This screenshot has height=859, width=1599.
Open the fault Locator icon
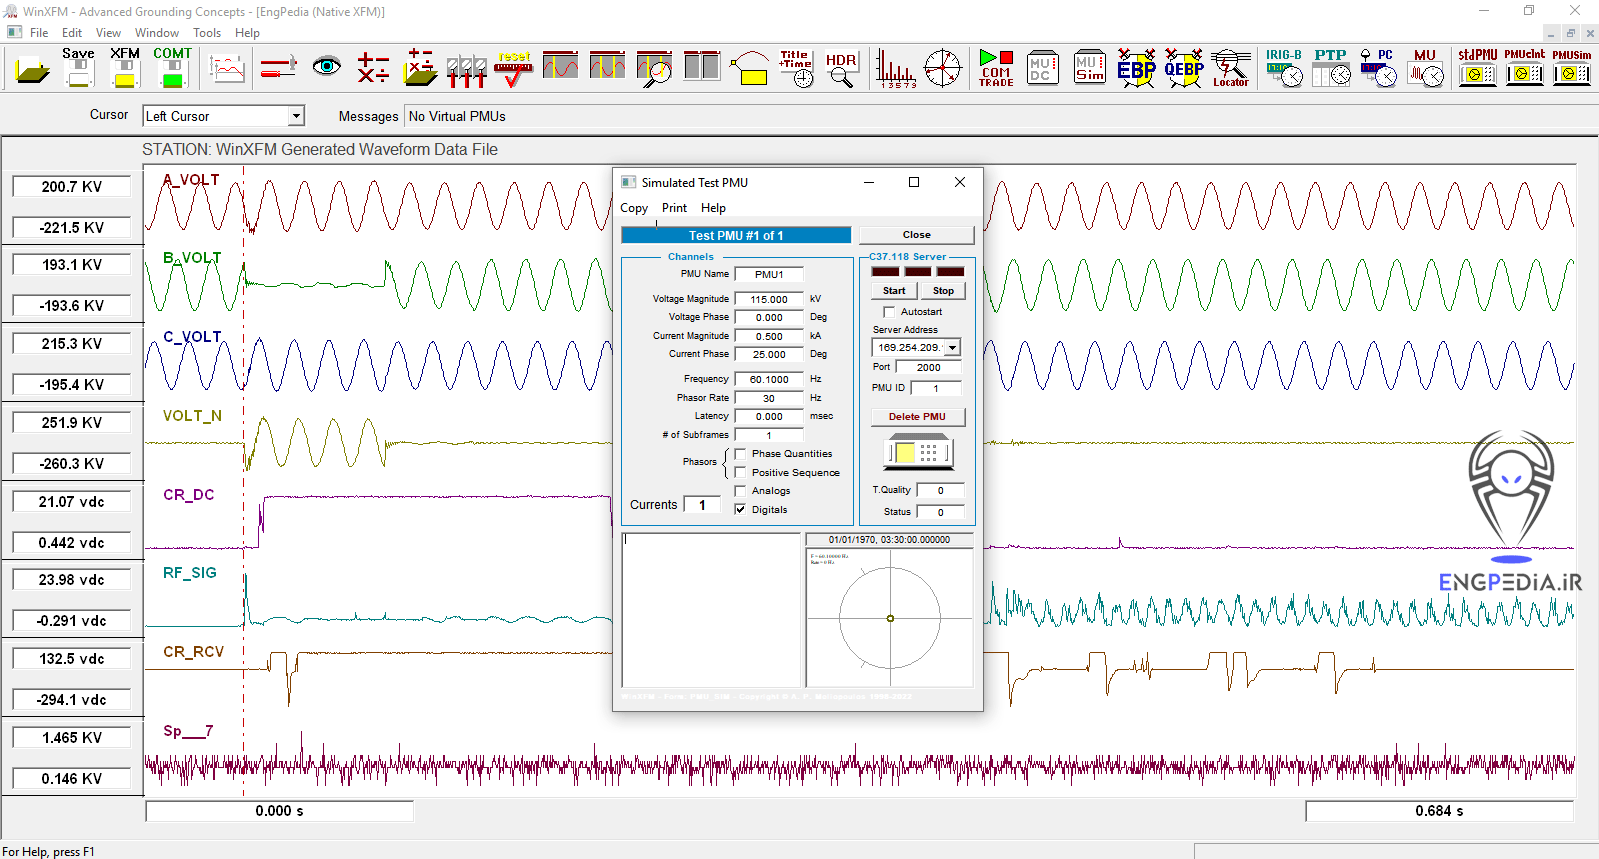(x=1231, y=69)
